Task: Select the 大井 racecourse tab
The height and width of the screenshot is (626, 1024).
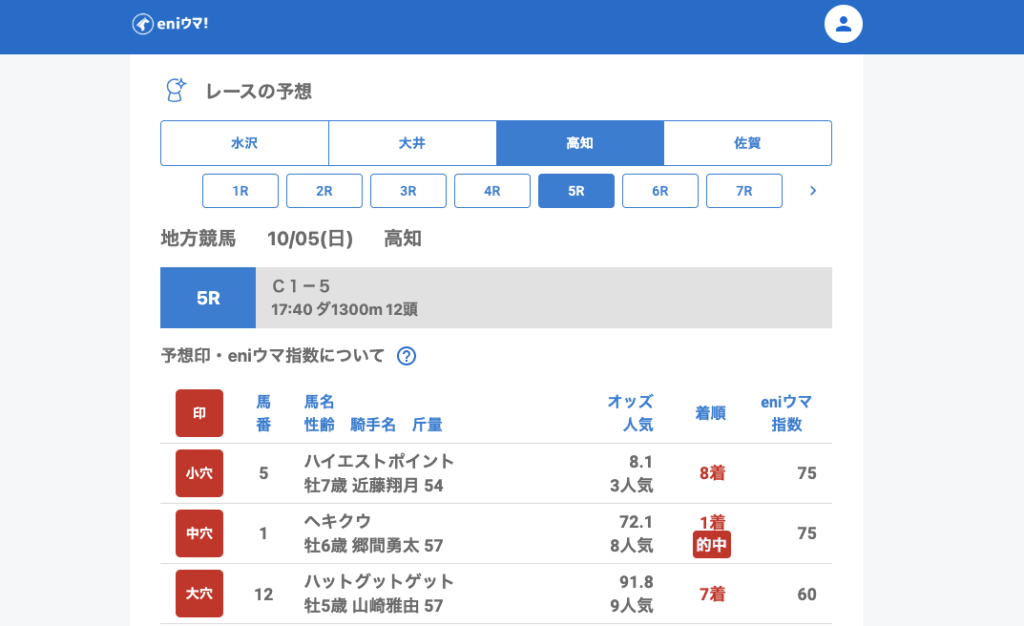Action: [x=412, y=143]
